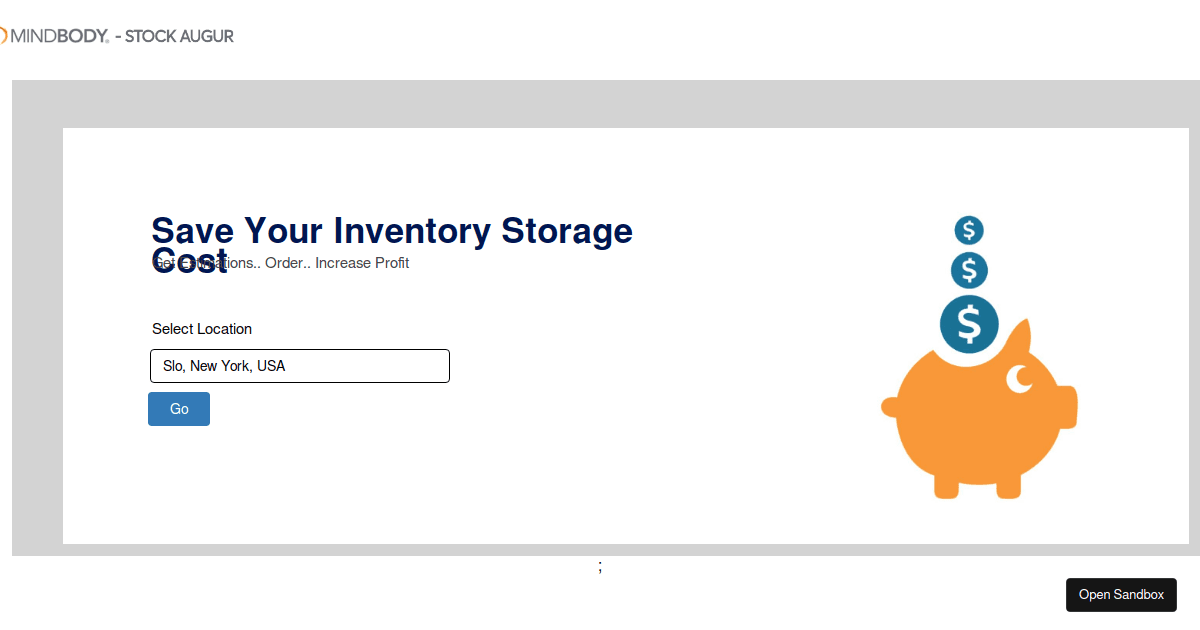Click the smallest top dollar coin icon

click(x=969, y=231)
